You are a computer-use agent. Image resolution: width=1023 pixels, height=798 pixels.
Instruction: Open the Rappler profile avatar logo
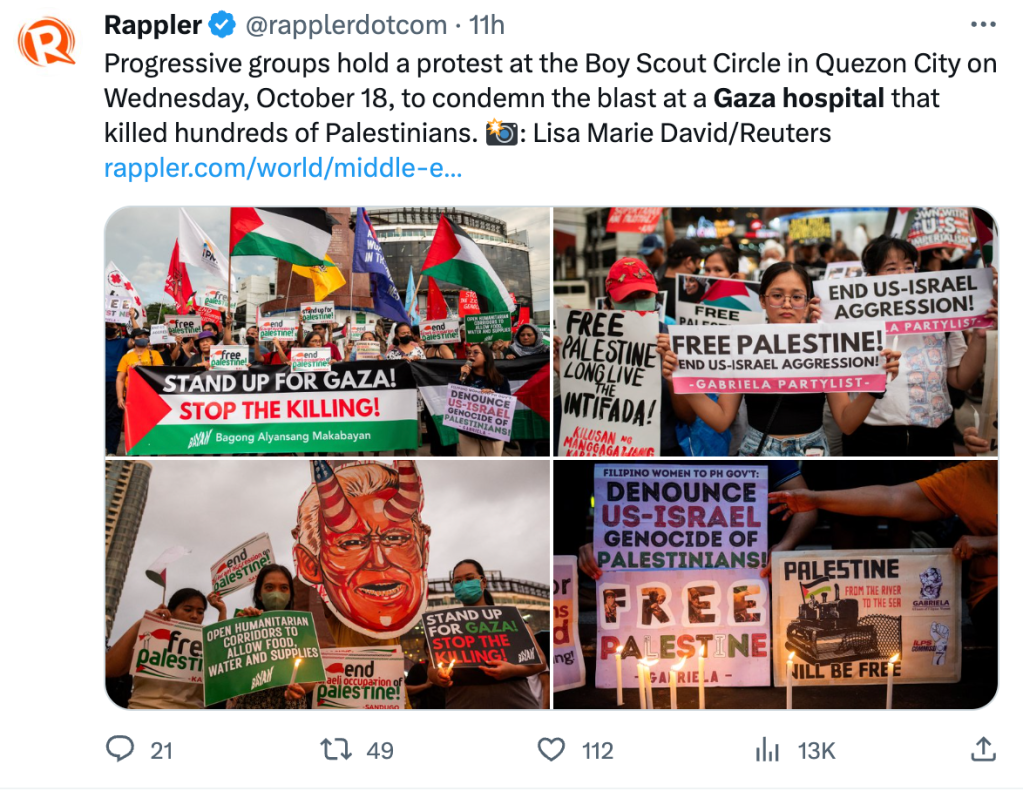point(46,42)
